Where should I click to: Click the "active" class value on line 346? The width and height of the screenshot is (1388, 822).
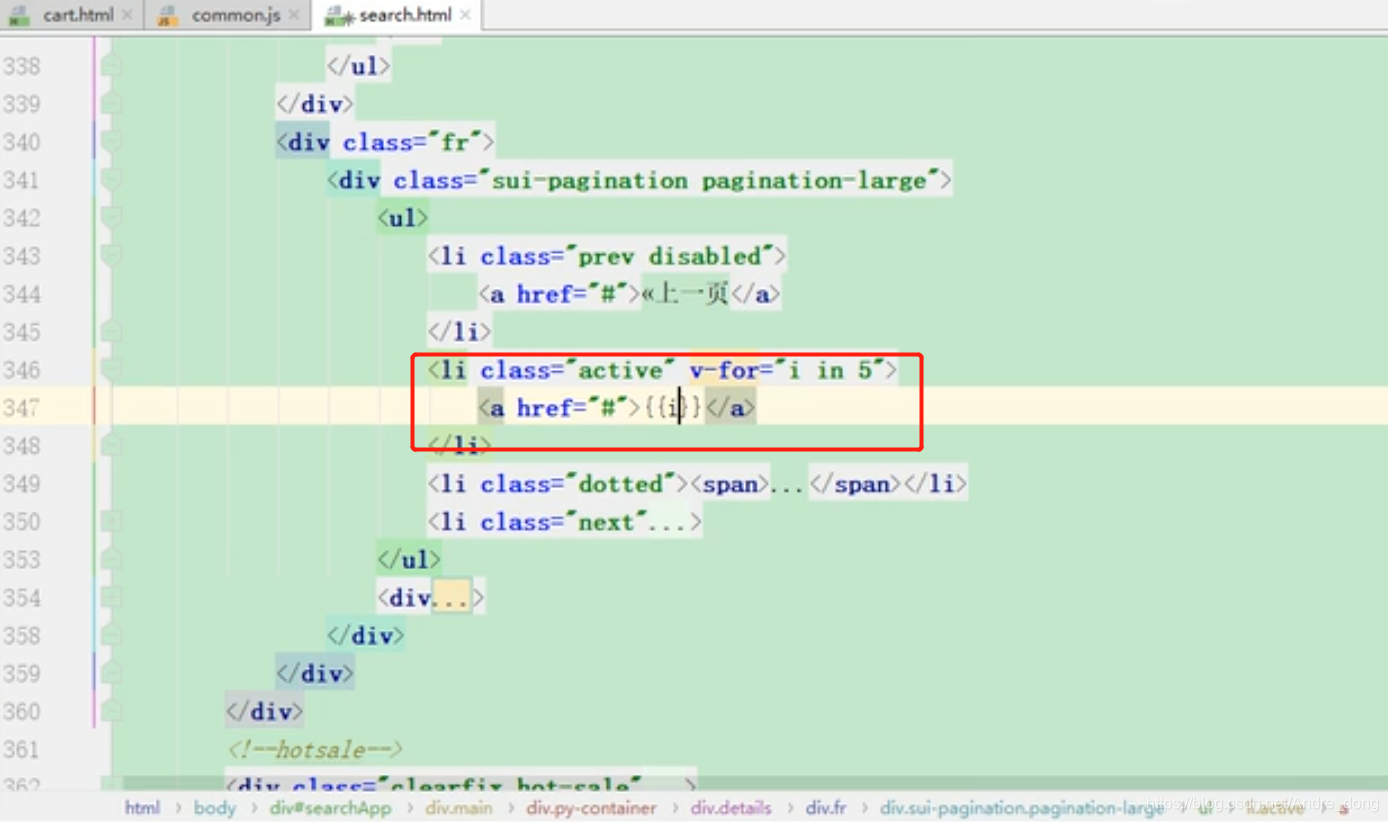pyautogui.click(x=621, y=370)
